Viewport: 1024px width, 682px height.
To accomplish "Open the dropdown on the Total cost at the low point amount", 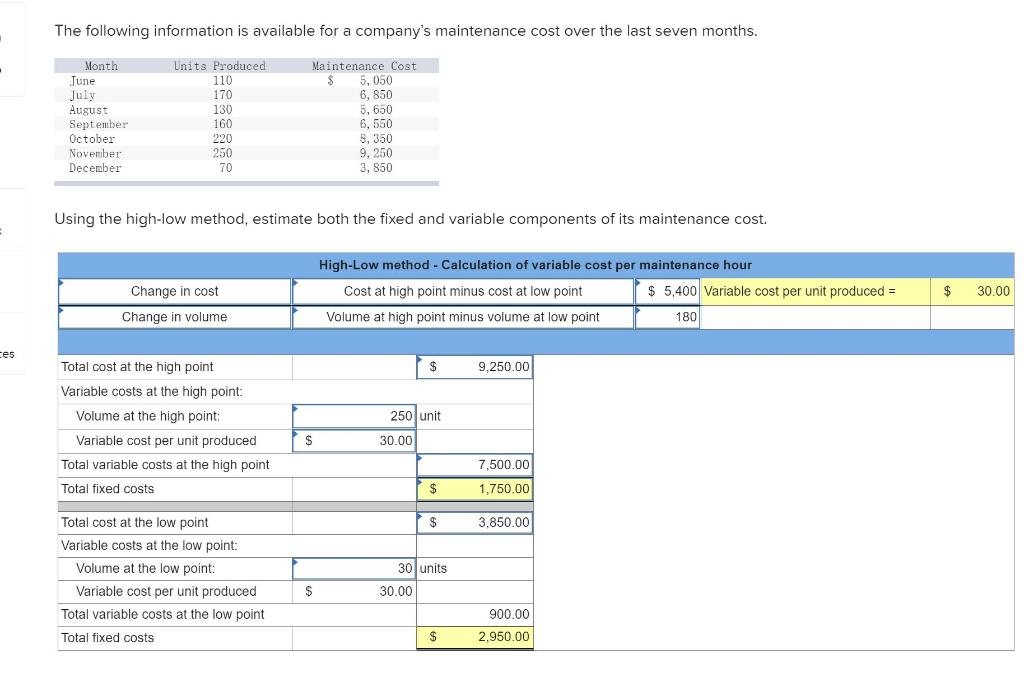I will pos(475,521).
